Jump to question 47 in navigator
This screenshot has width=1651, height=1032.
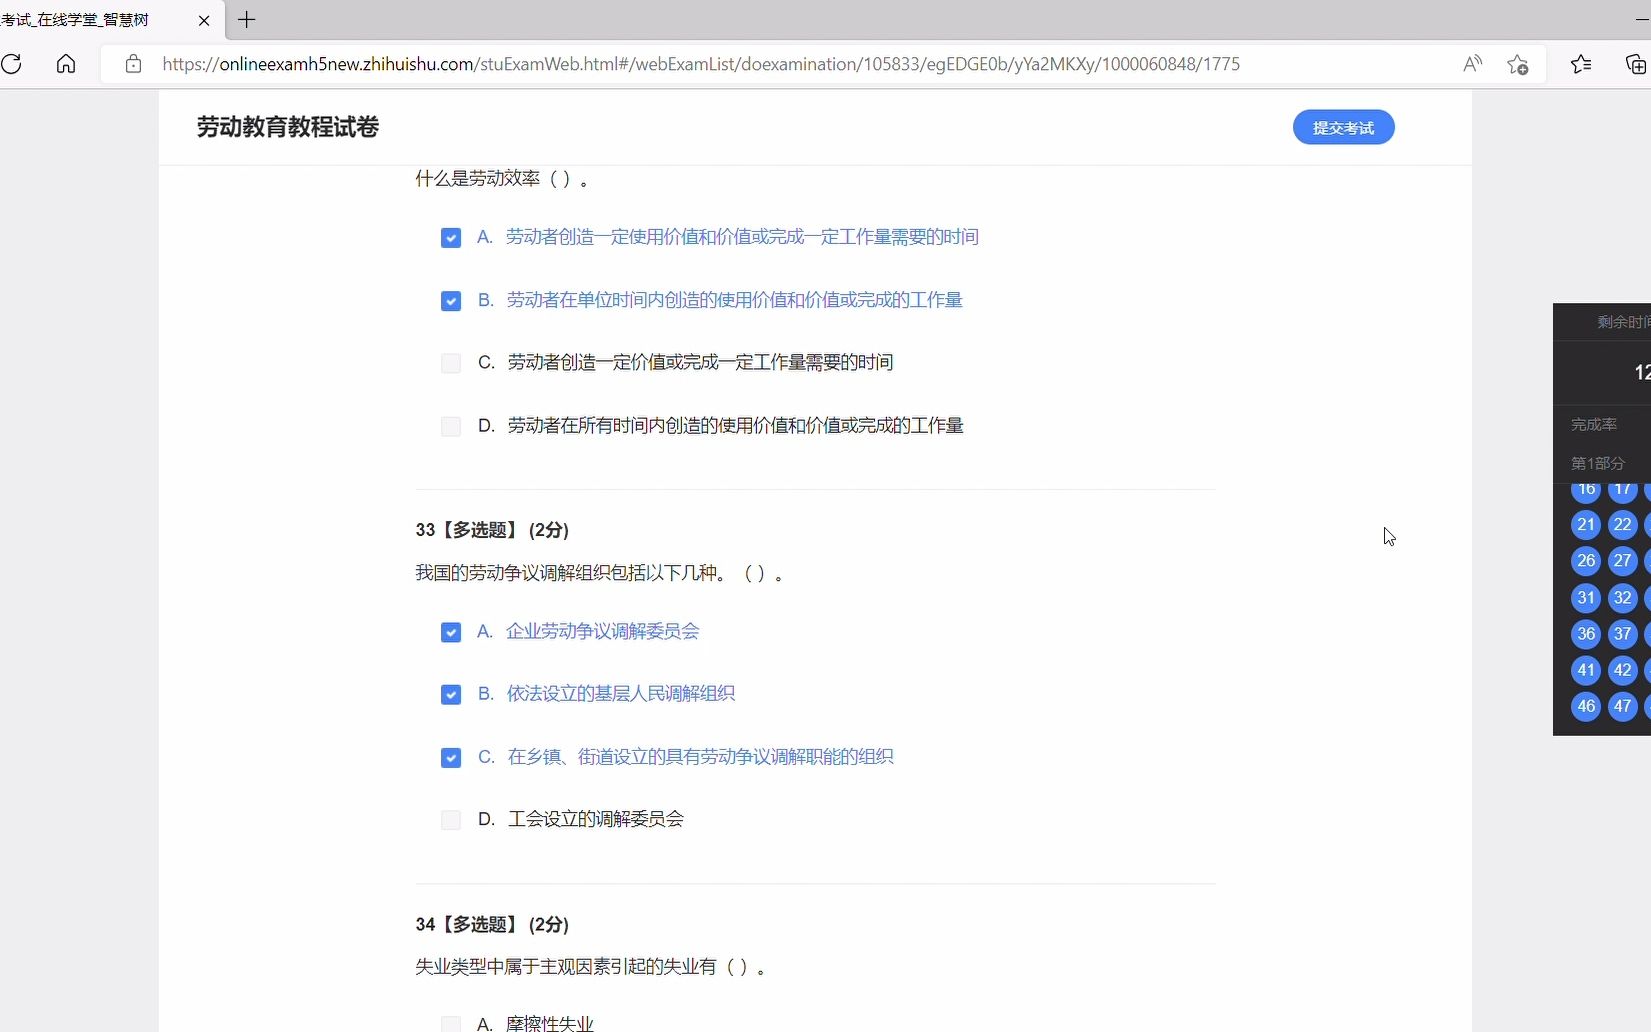pyautogui.click(x=1622, y=706)
